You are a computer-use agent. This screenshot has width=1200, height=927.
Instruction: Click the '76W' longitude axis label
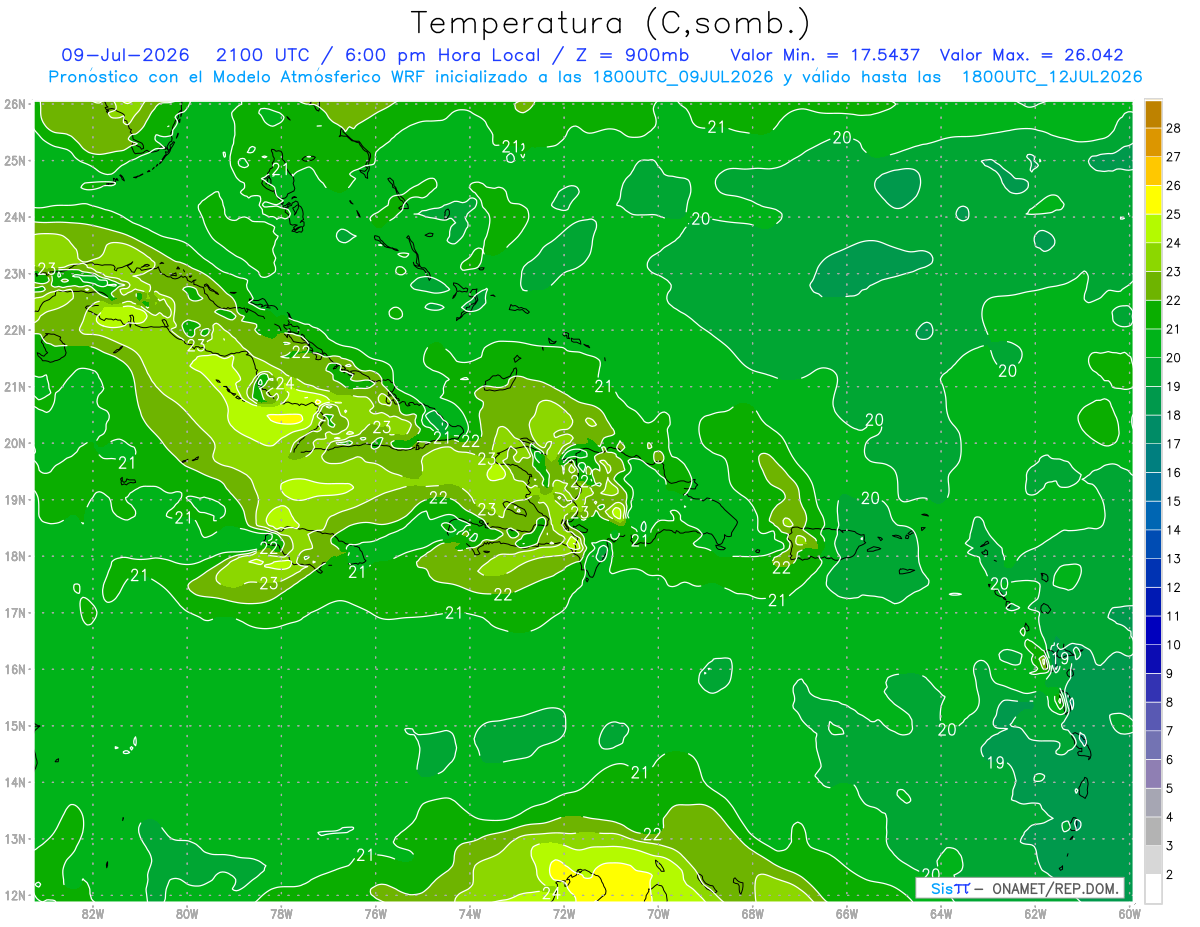coord(375,913)
